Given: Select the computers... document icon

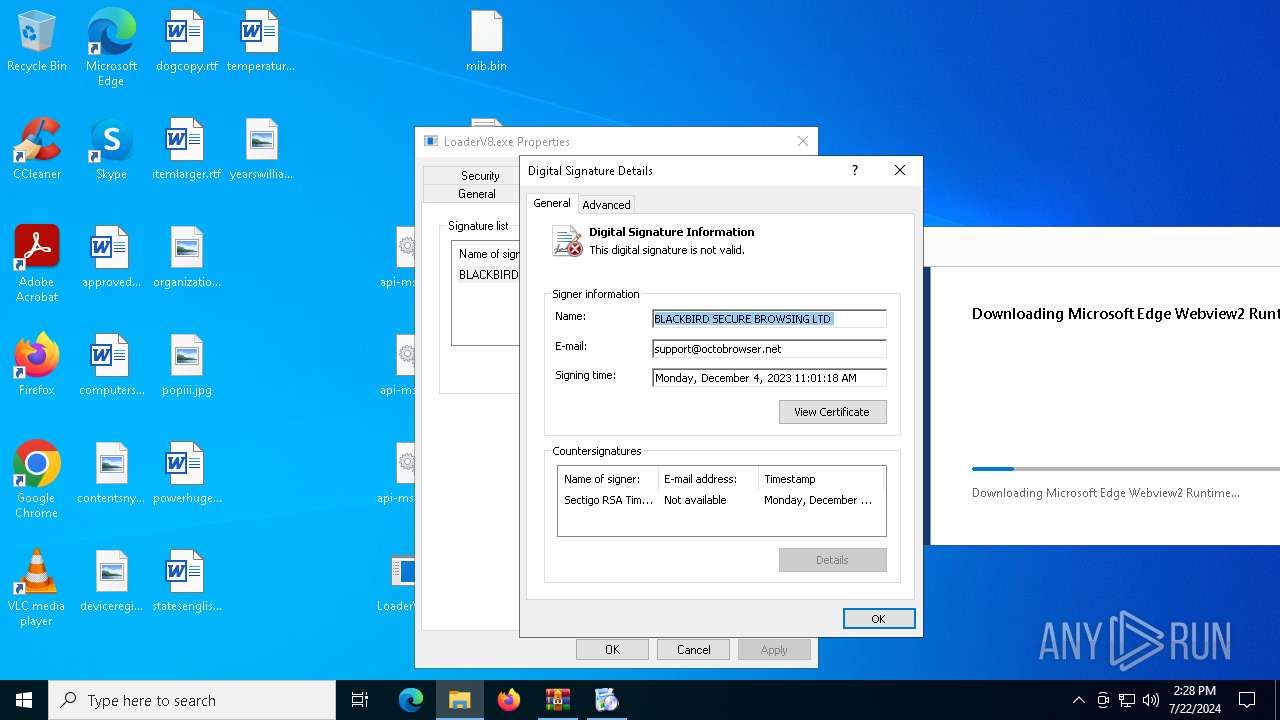Looking at the screenshot, I should pos(111,365).
